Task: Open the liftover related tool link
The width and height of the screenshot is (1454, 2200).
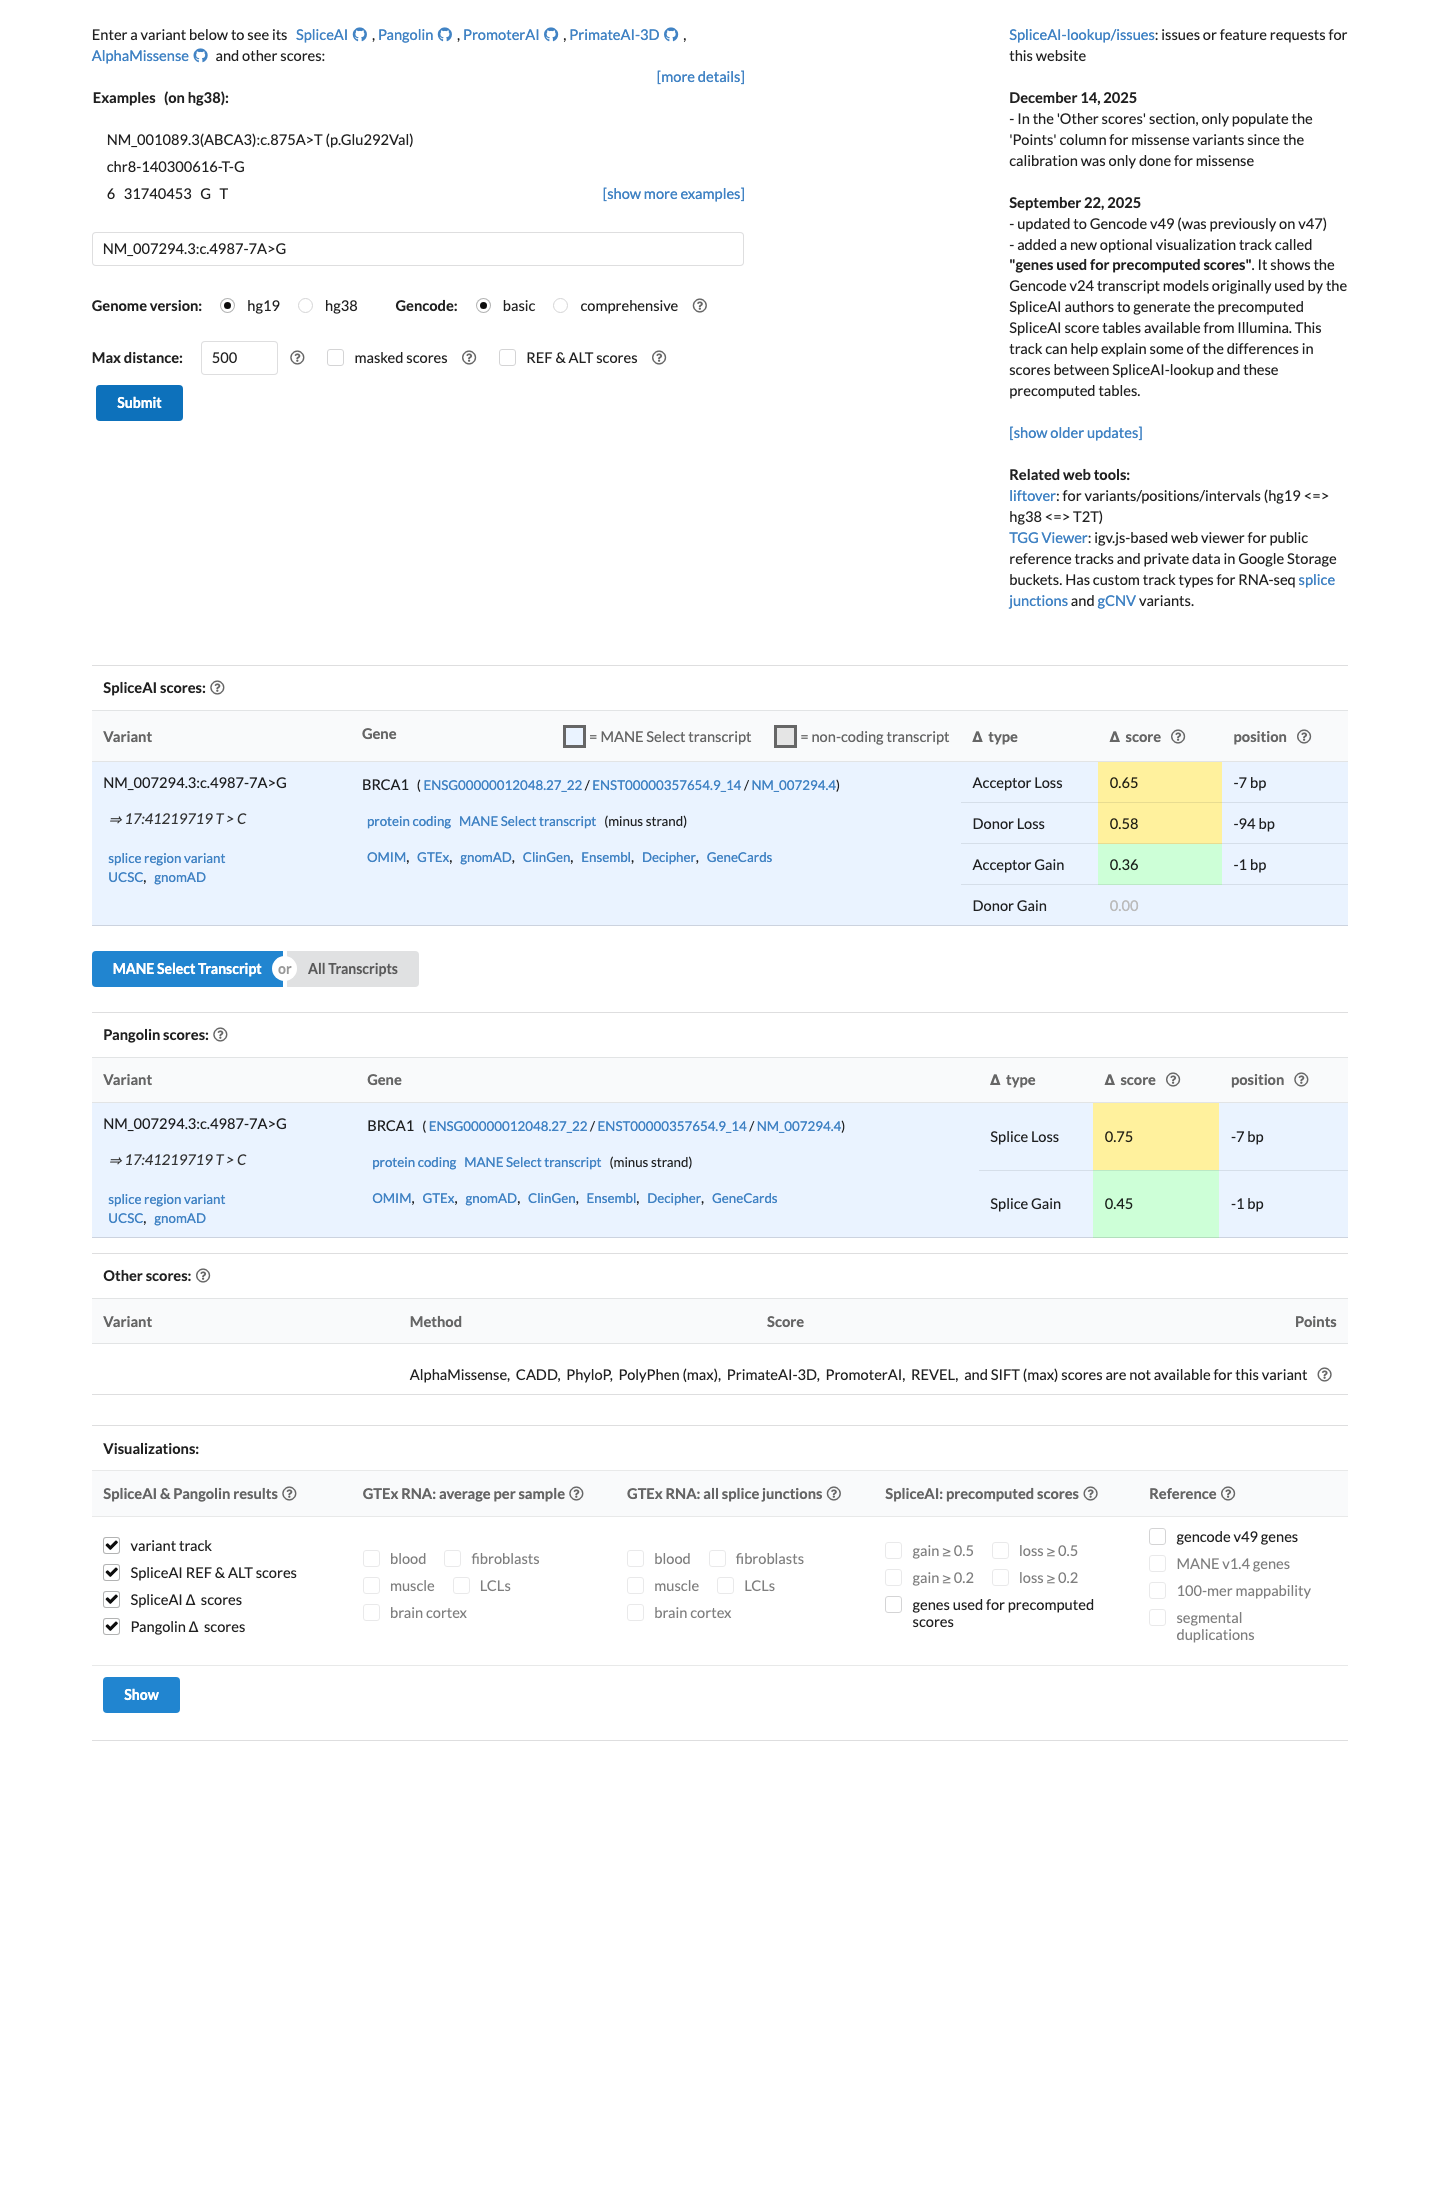Action: coord(1032,496)
